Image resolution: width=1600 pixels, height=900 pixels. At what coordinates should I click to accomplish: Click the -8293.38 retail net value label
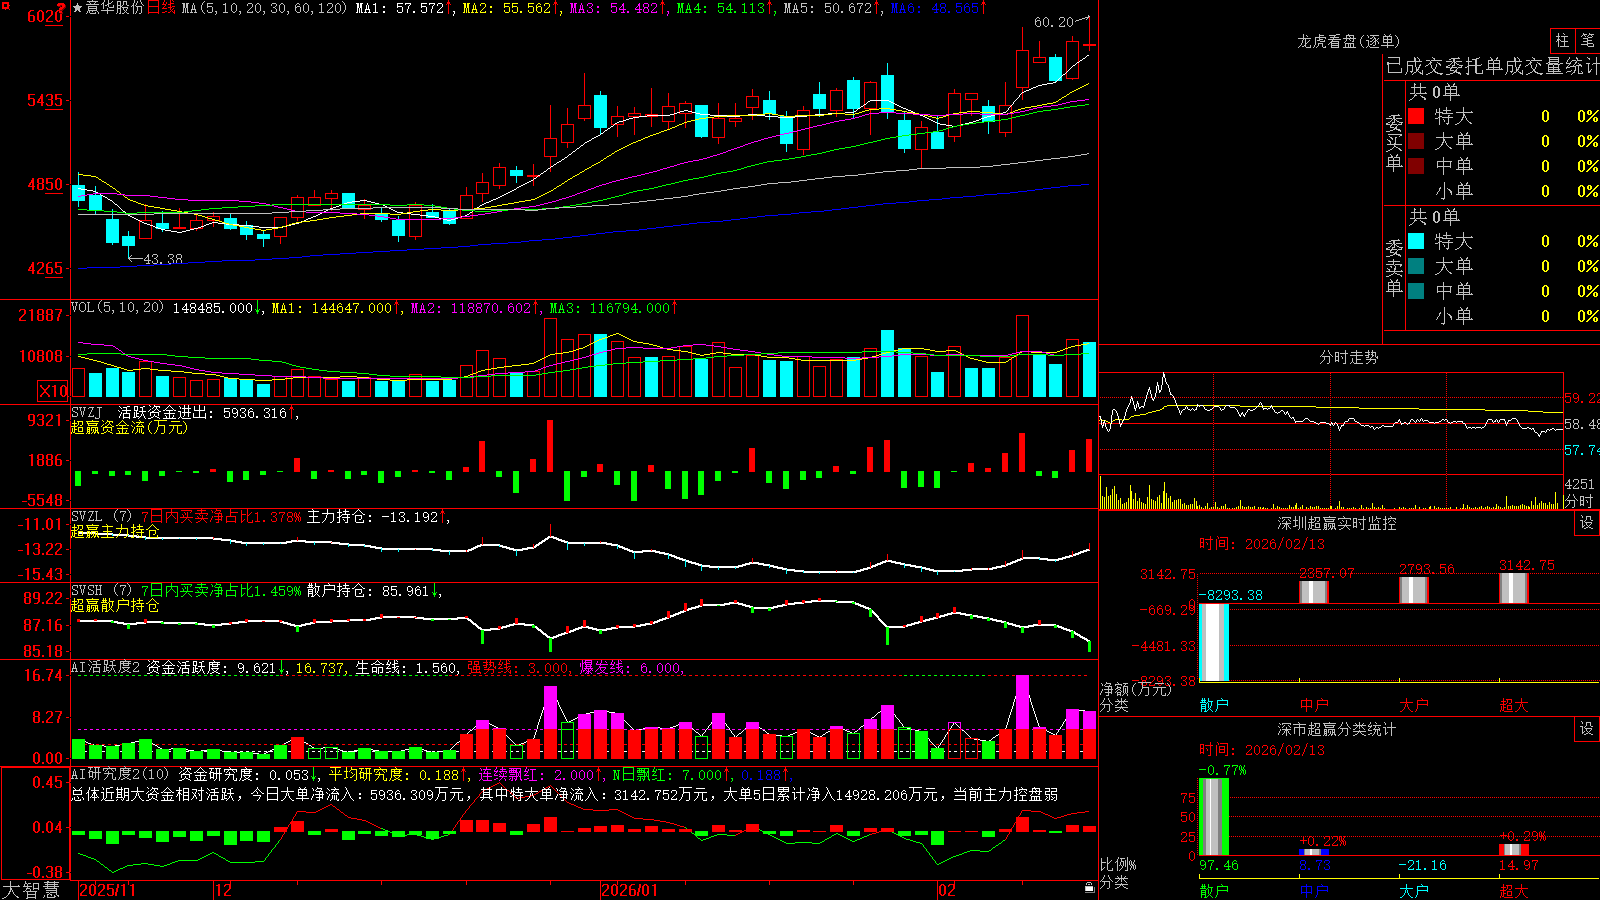(1230, 595)
